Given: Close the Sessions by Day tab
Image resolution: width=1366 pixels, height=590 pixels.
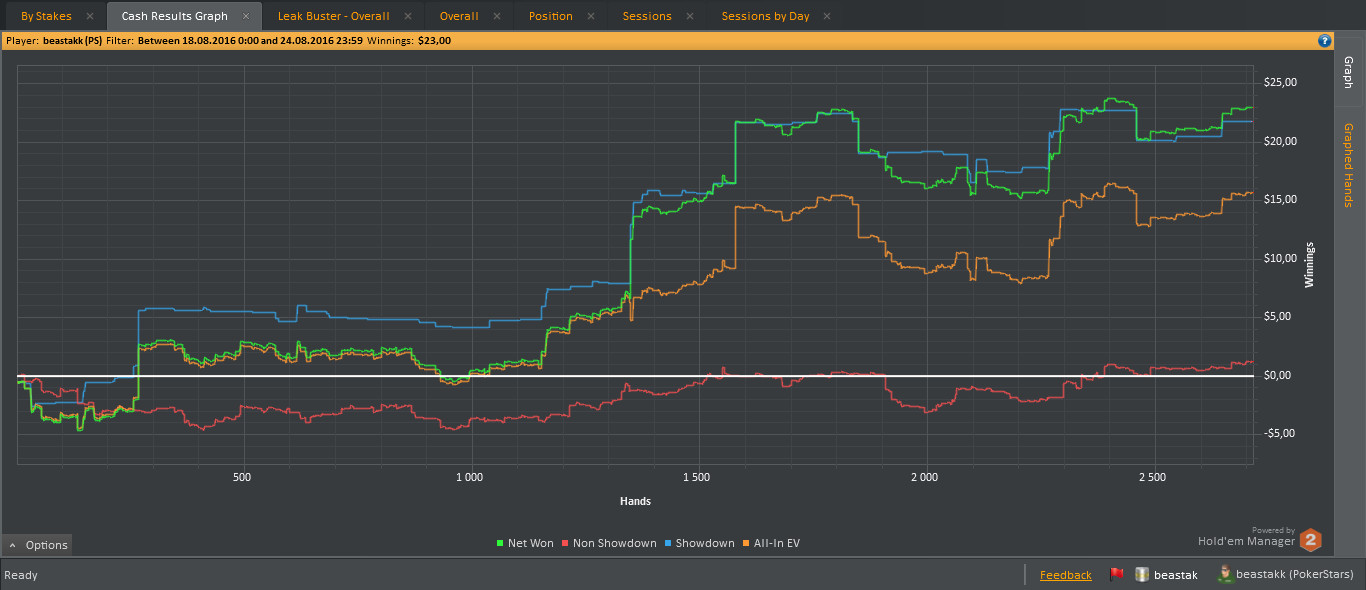Looking at the screenshot, I should (827, 16).
